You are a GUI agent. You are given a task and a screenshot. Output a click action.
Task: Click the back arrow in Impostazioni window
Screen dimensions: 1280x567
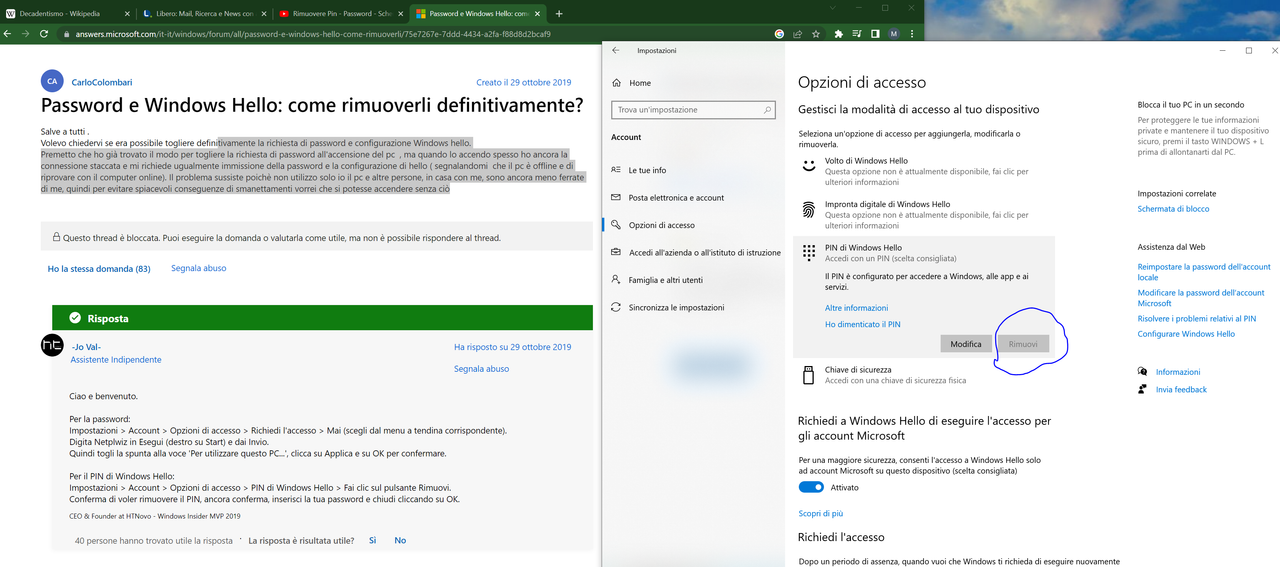click(615, 50)
